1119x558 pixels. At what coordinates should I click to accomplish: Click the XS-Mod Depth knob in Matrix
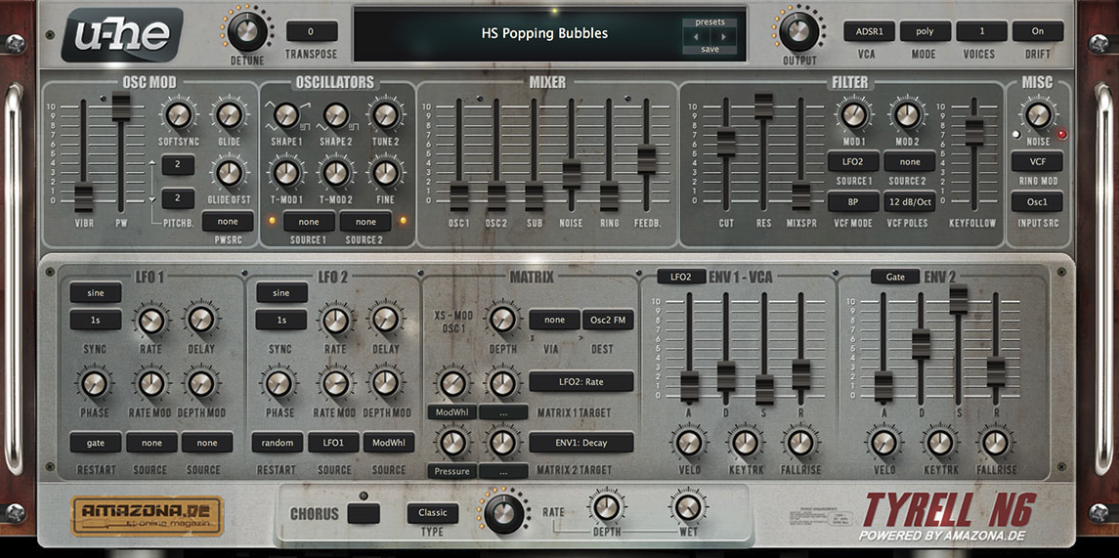502,320
